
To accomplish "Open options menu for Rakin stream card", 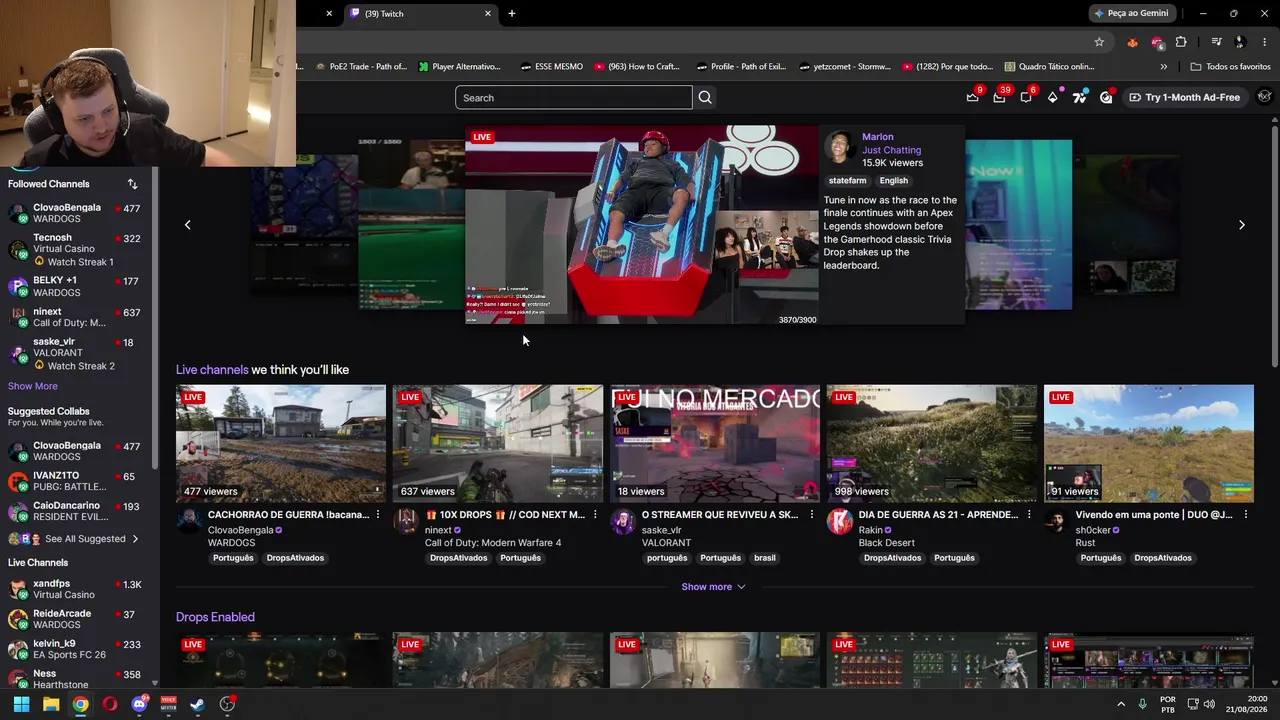I will click(x=1028, y=515).
